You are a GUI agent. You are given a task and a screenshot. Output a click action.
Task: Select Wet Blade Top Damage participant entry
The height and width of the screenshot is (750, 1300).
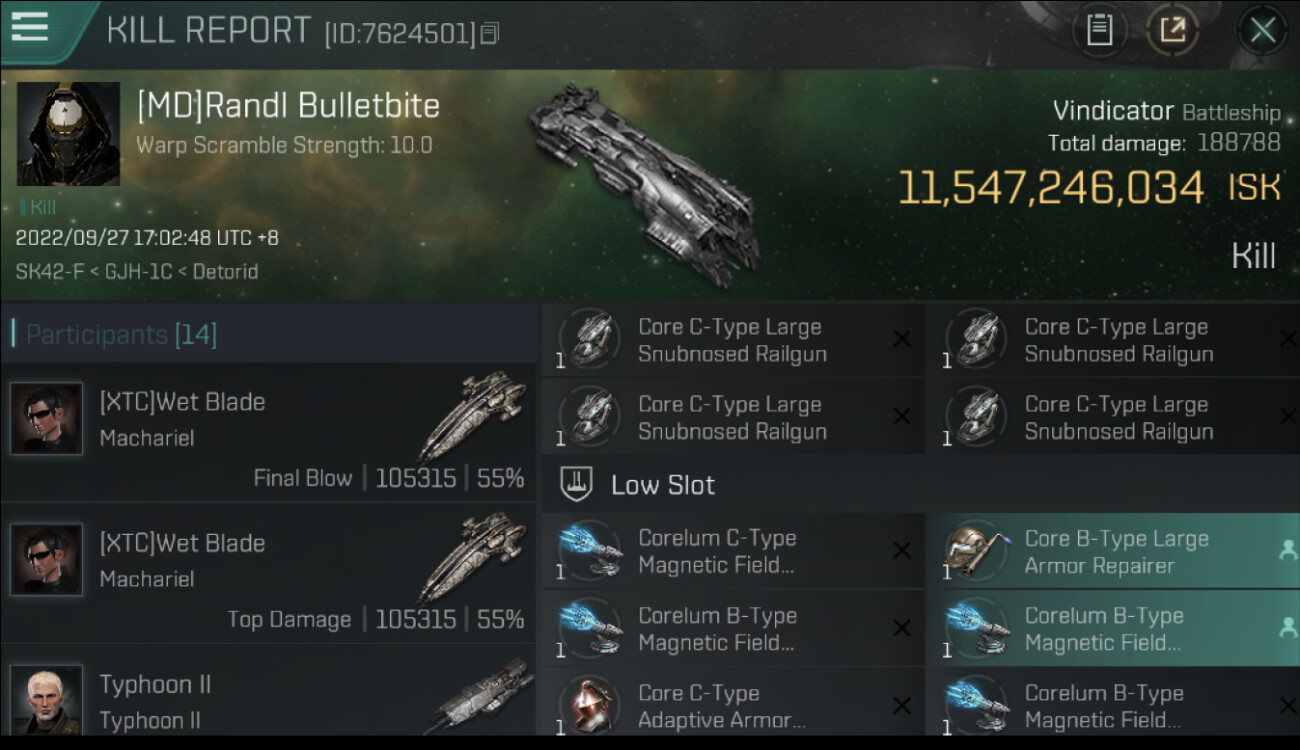[x=268, y=573]
